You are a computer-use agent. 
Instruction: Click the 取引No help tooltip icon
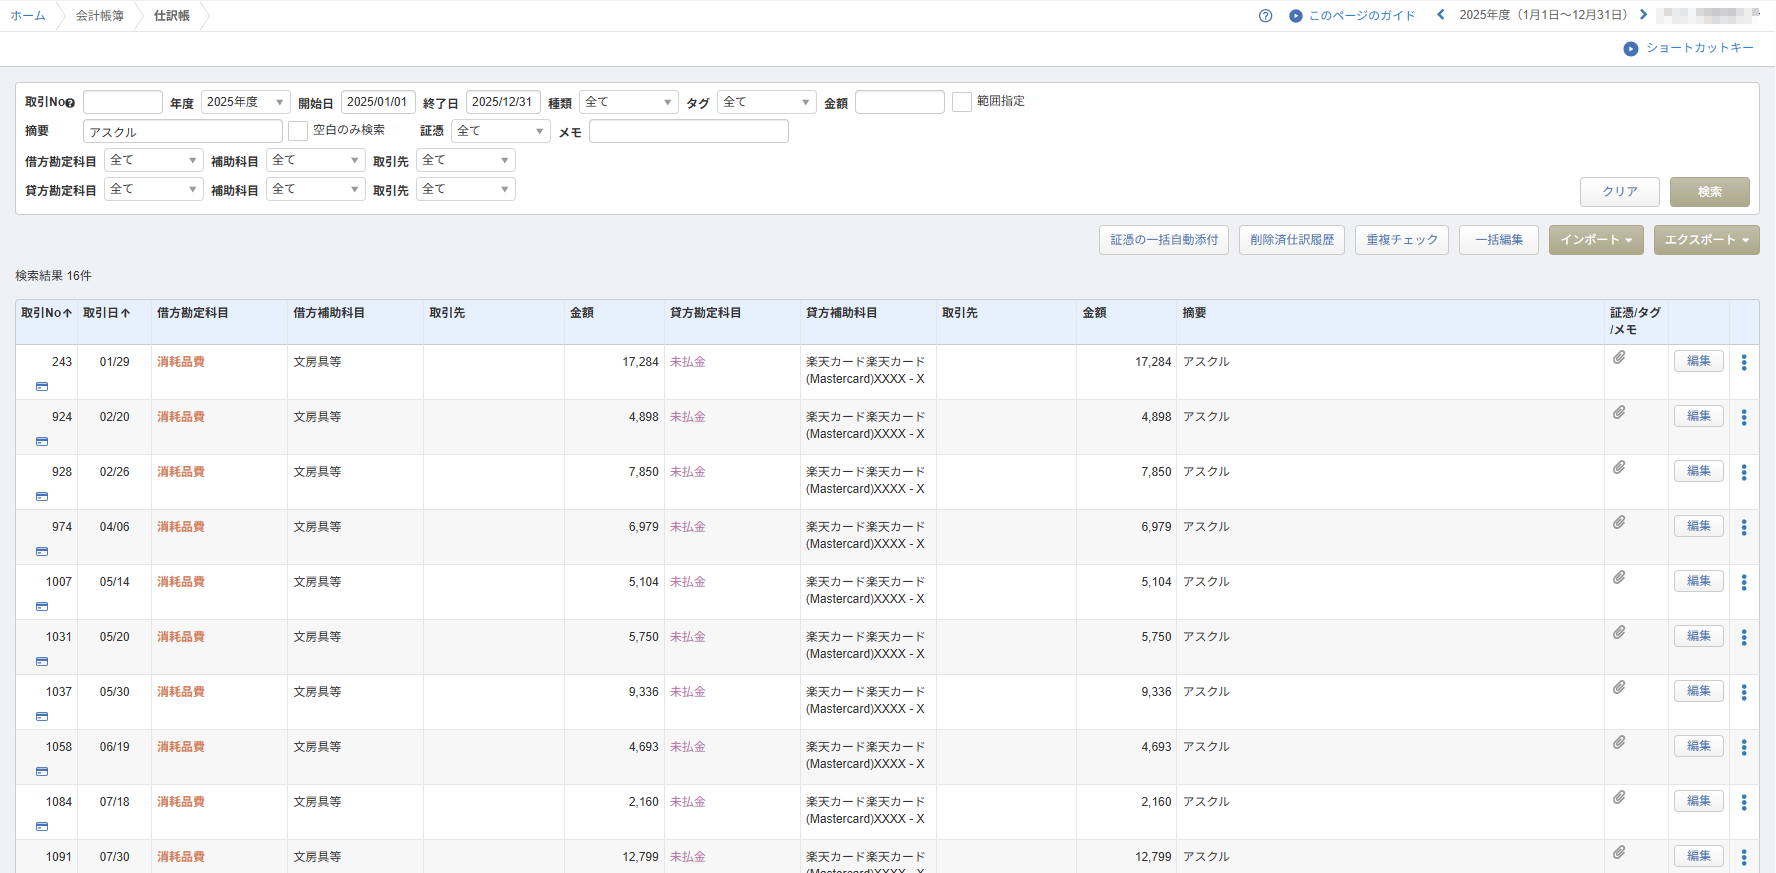pyautogui.click(x=70, y=103)
